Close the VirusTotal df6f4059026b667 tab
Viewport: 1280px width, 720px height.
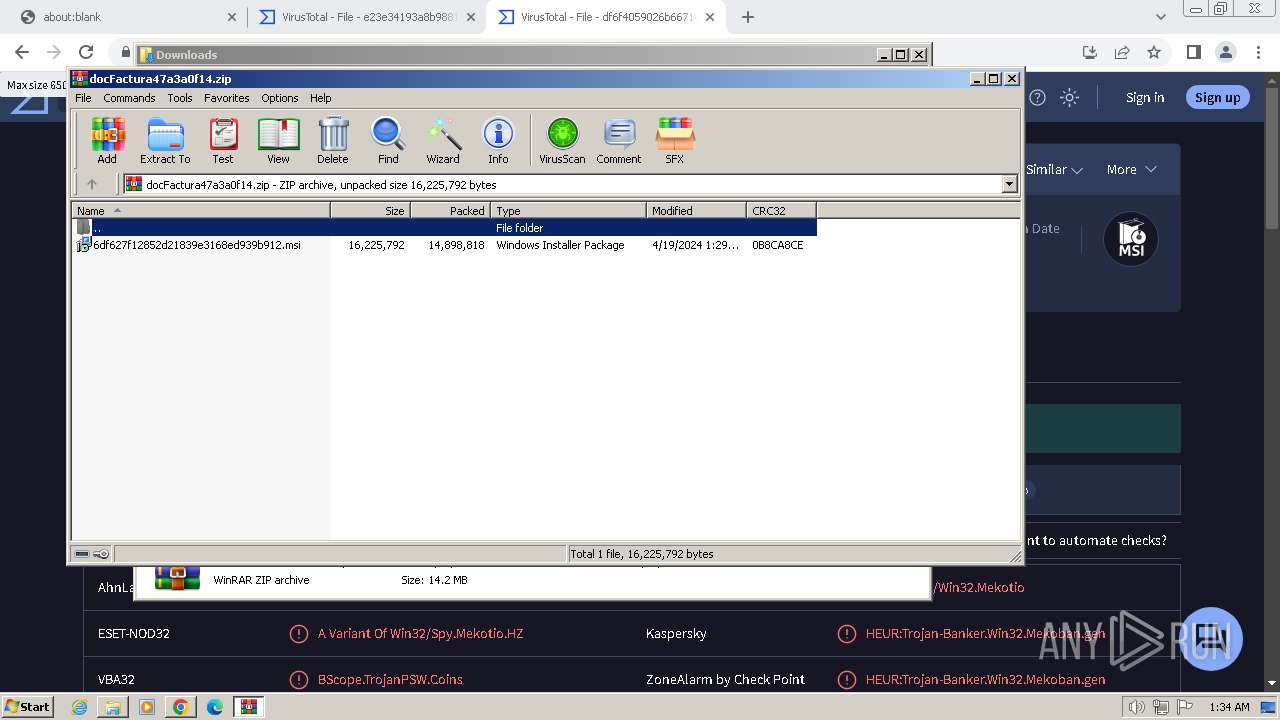click(x=710, y=17)
